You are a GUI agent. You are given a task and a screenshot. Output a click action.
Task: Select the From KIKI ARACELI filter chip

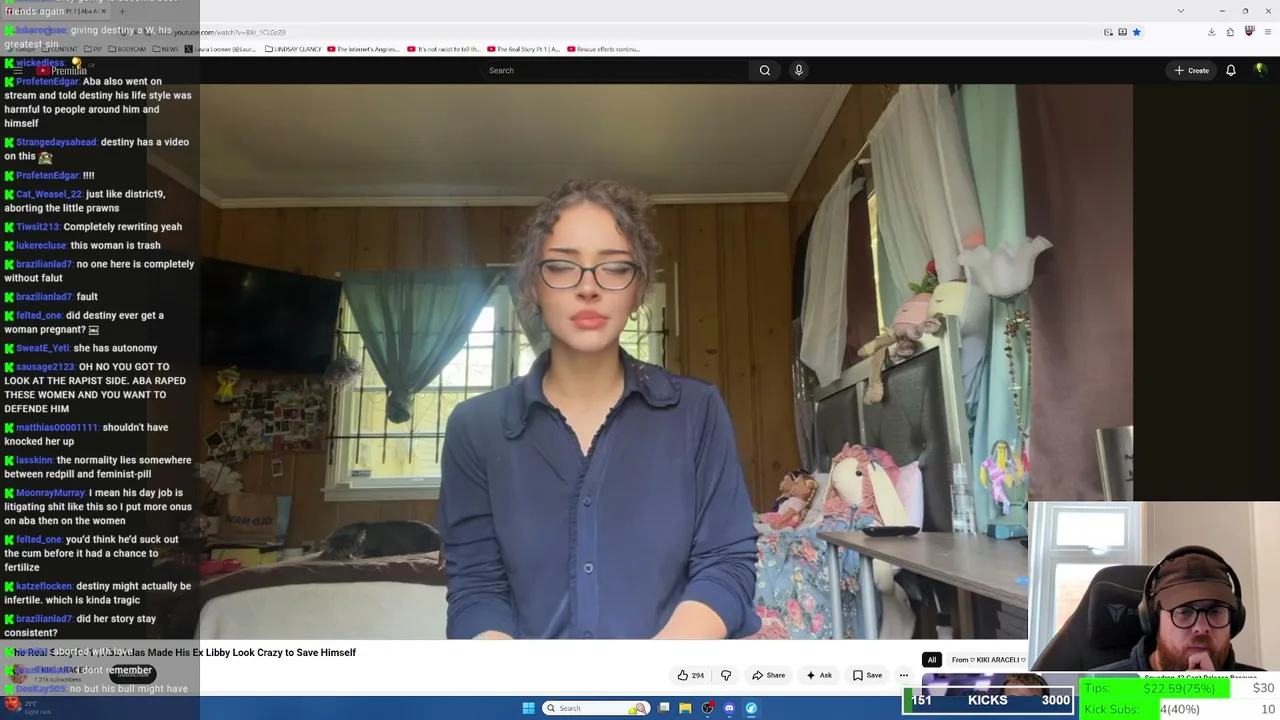(x=988, y=660)
